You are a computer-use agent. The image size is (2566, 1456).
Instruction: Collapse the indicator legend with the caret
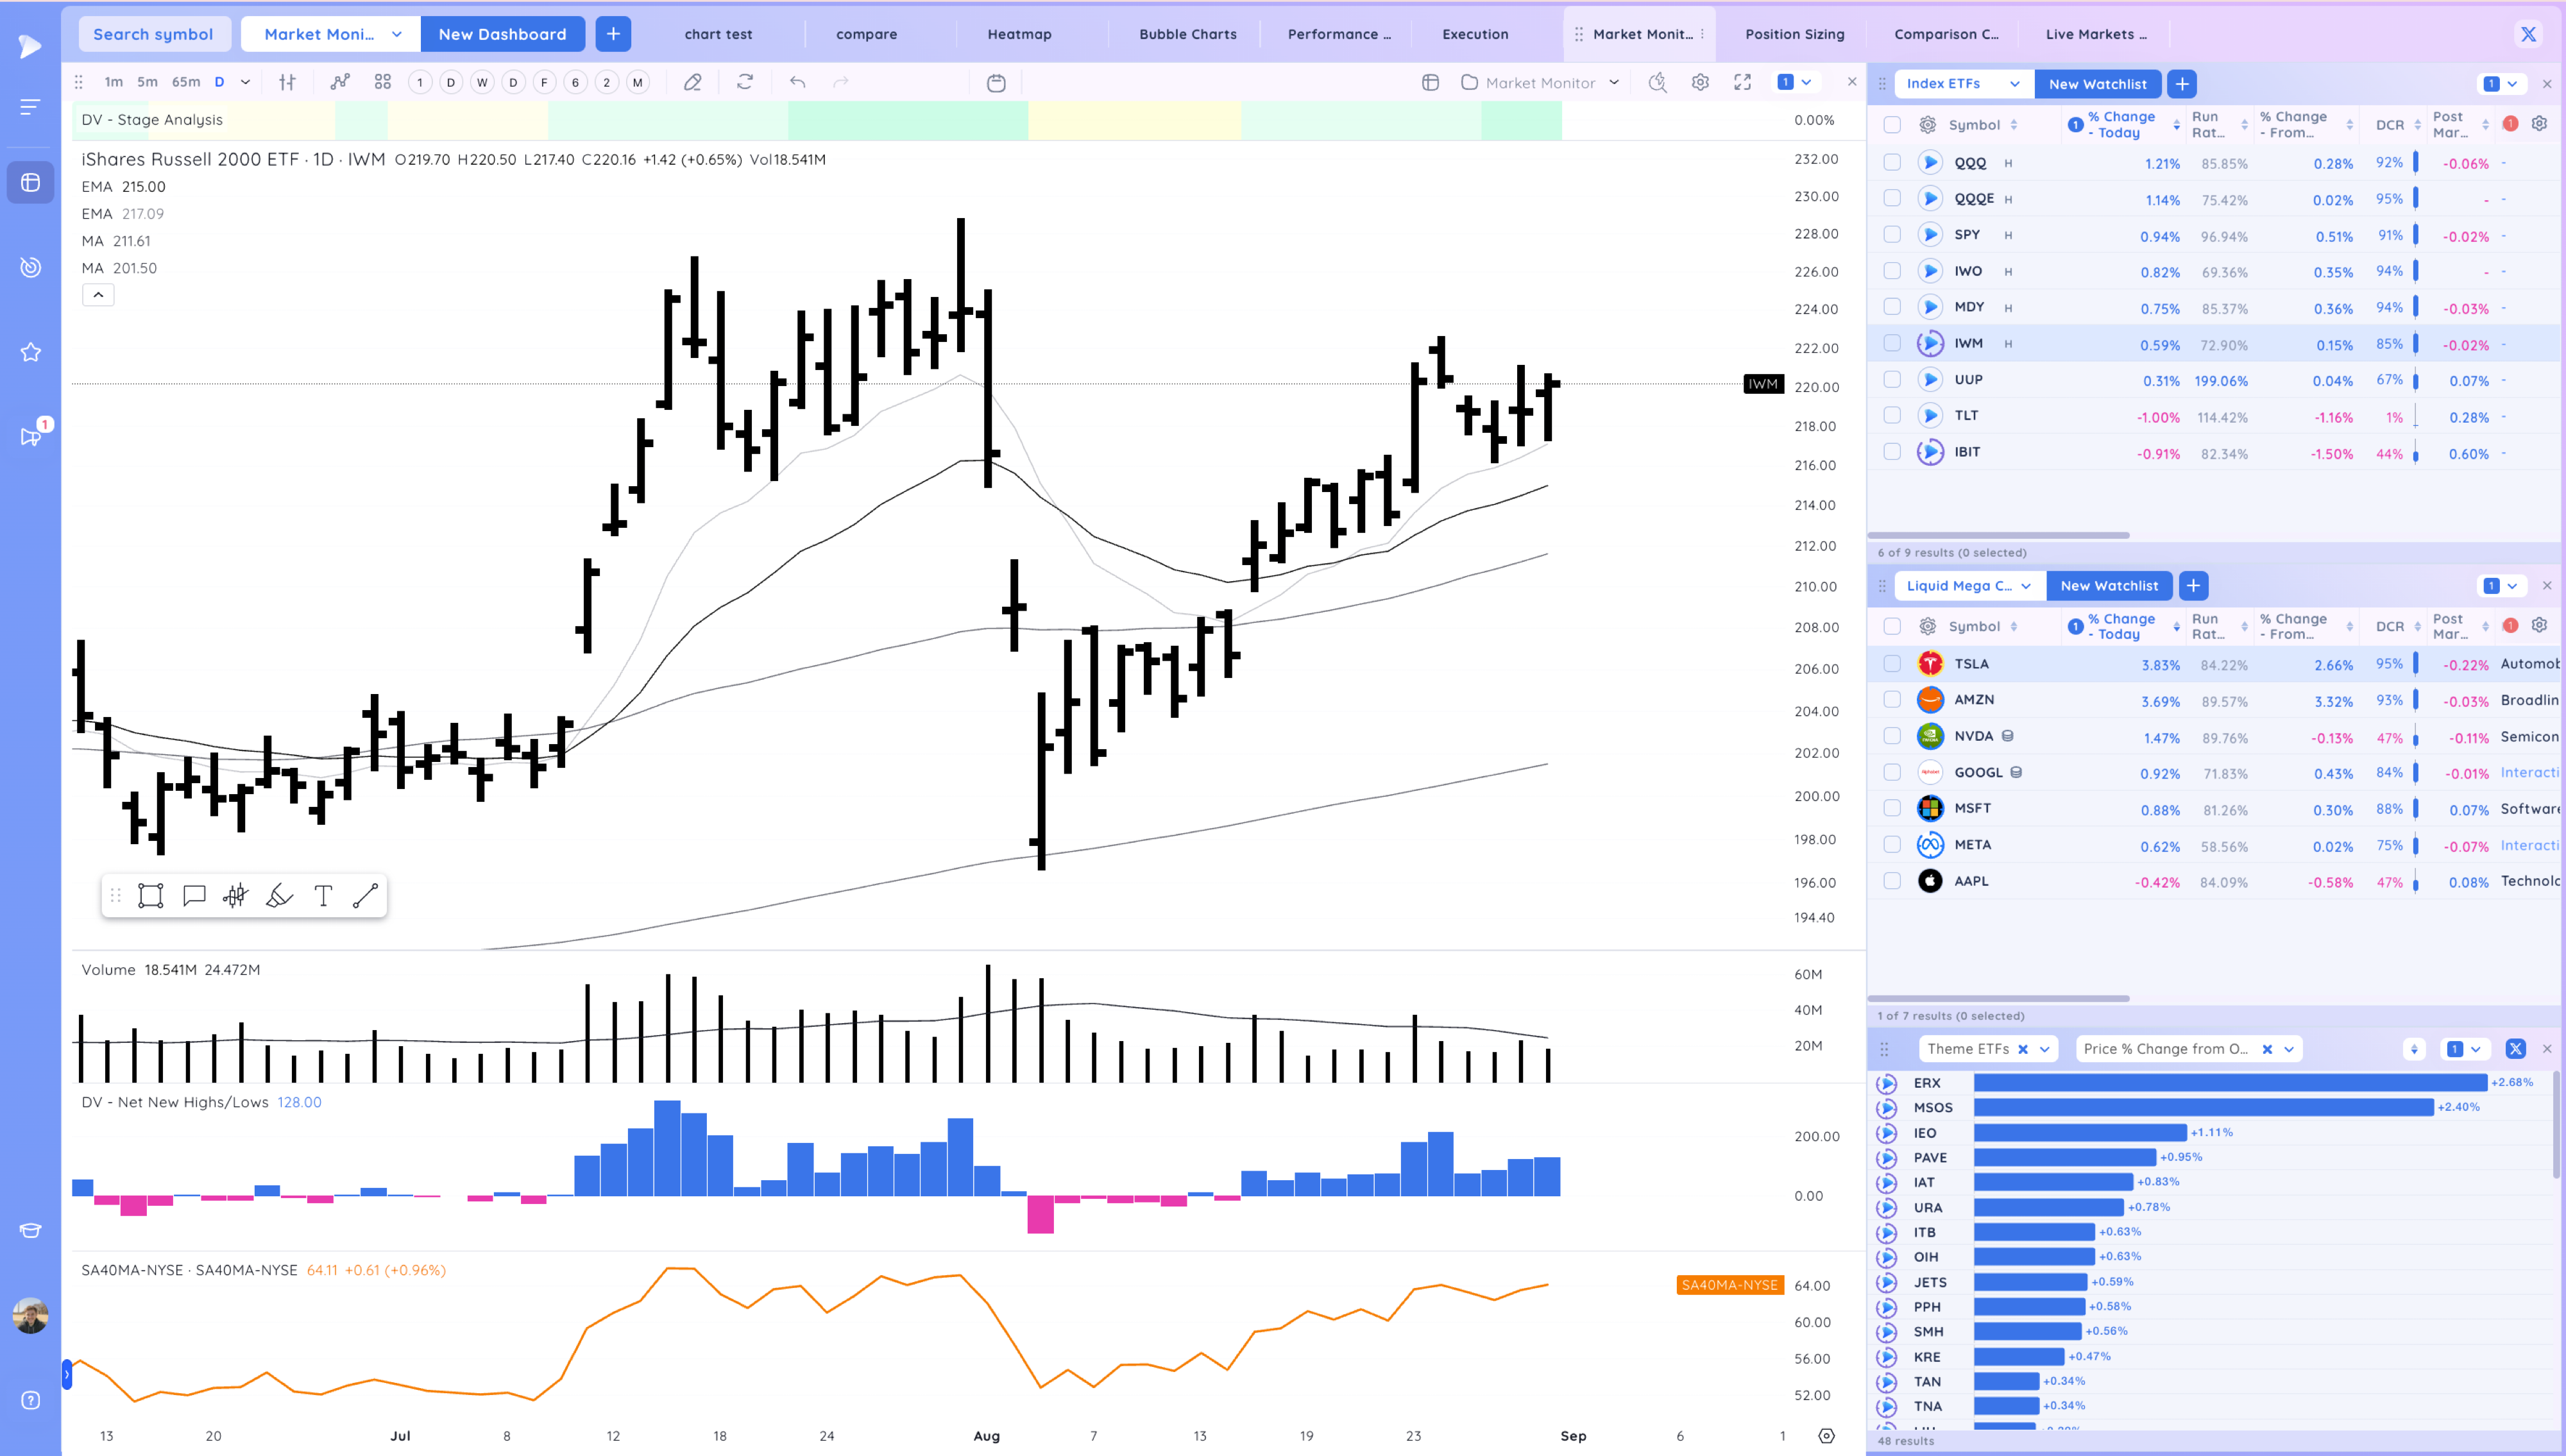coord(98,295)
